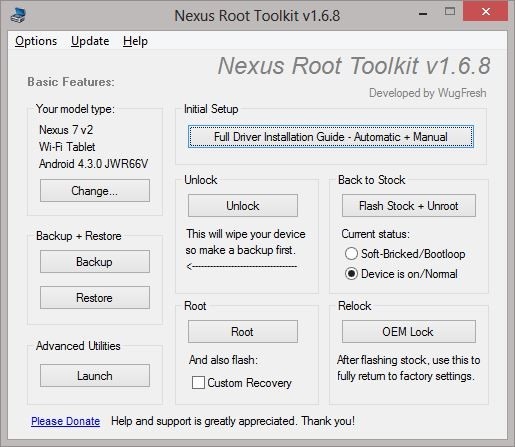Click the 'Current status:' label
The image size is (515, 447).
tap(375, 234)
